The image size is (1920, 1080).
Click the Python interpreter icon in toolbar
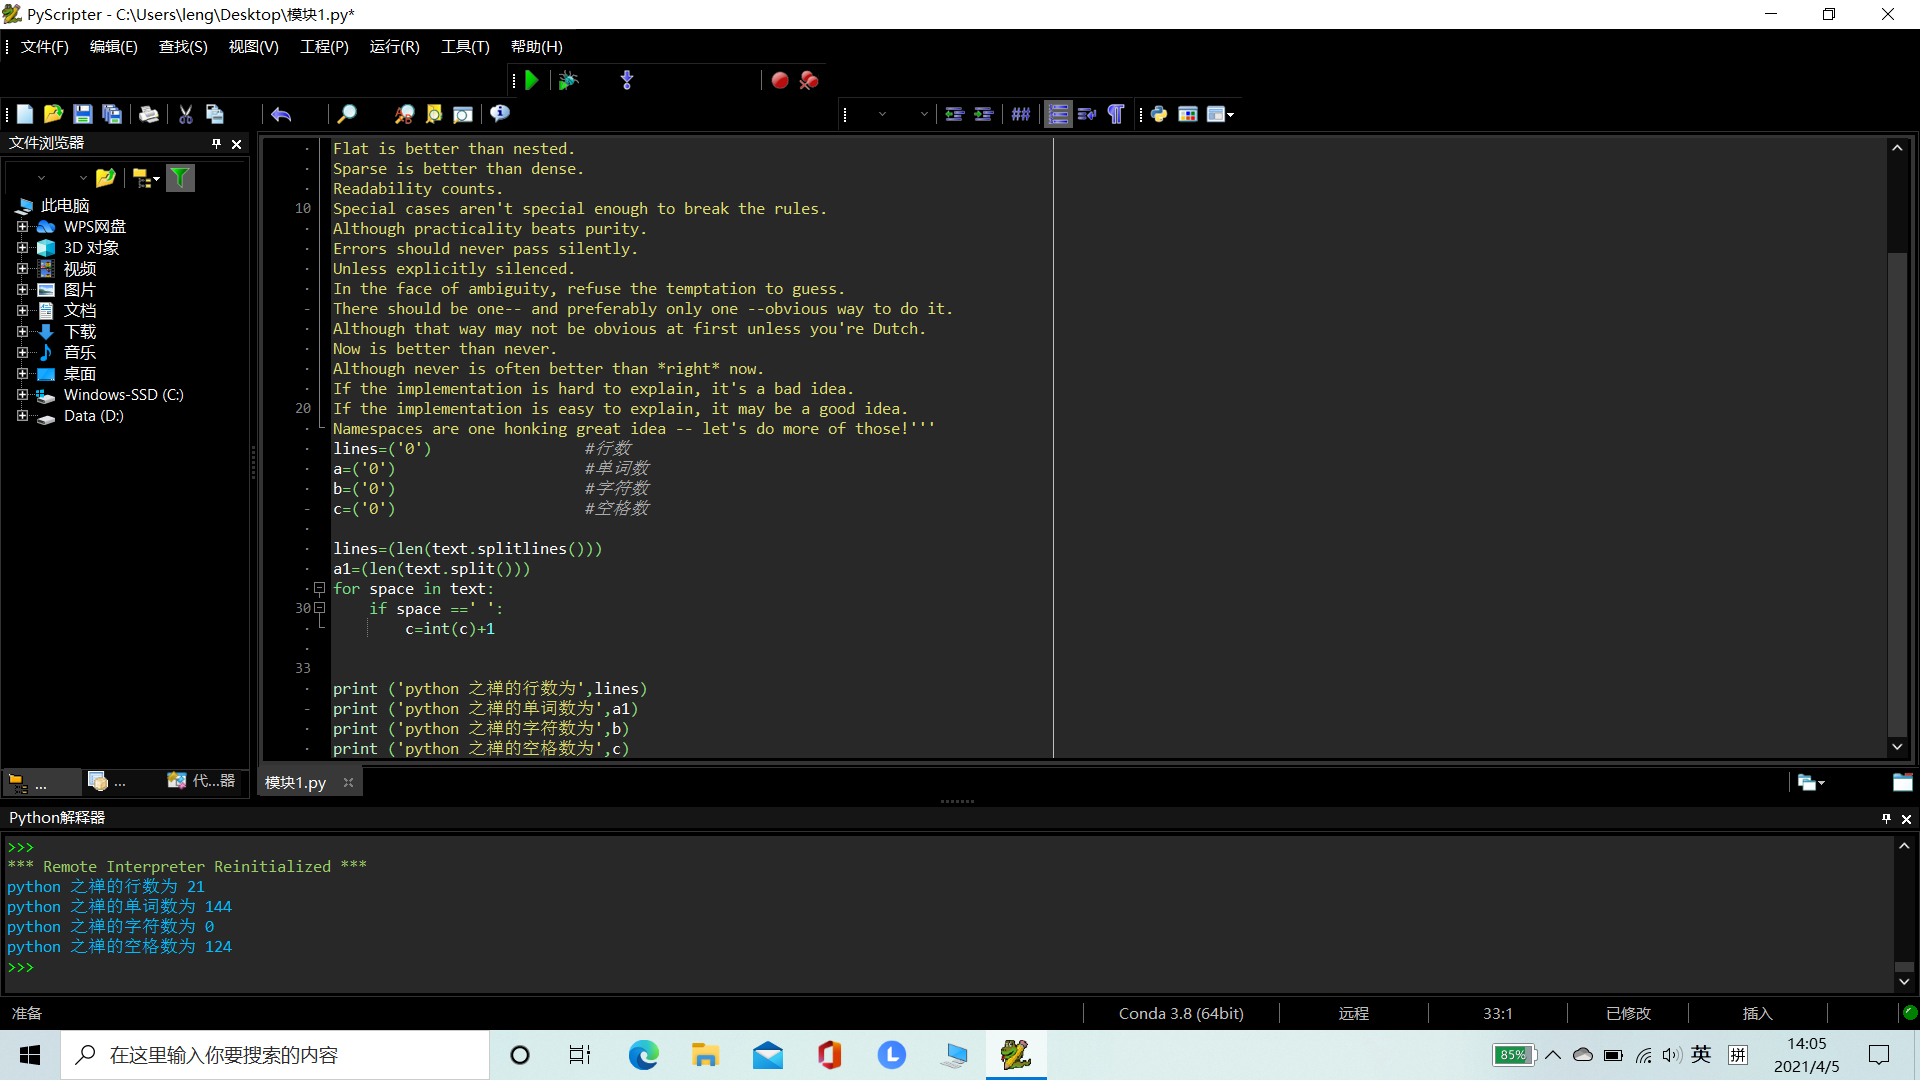click(1159, 114)
